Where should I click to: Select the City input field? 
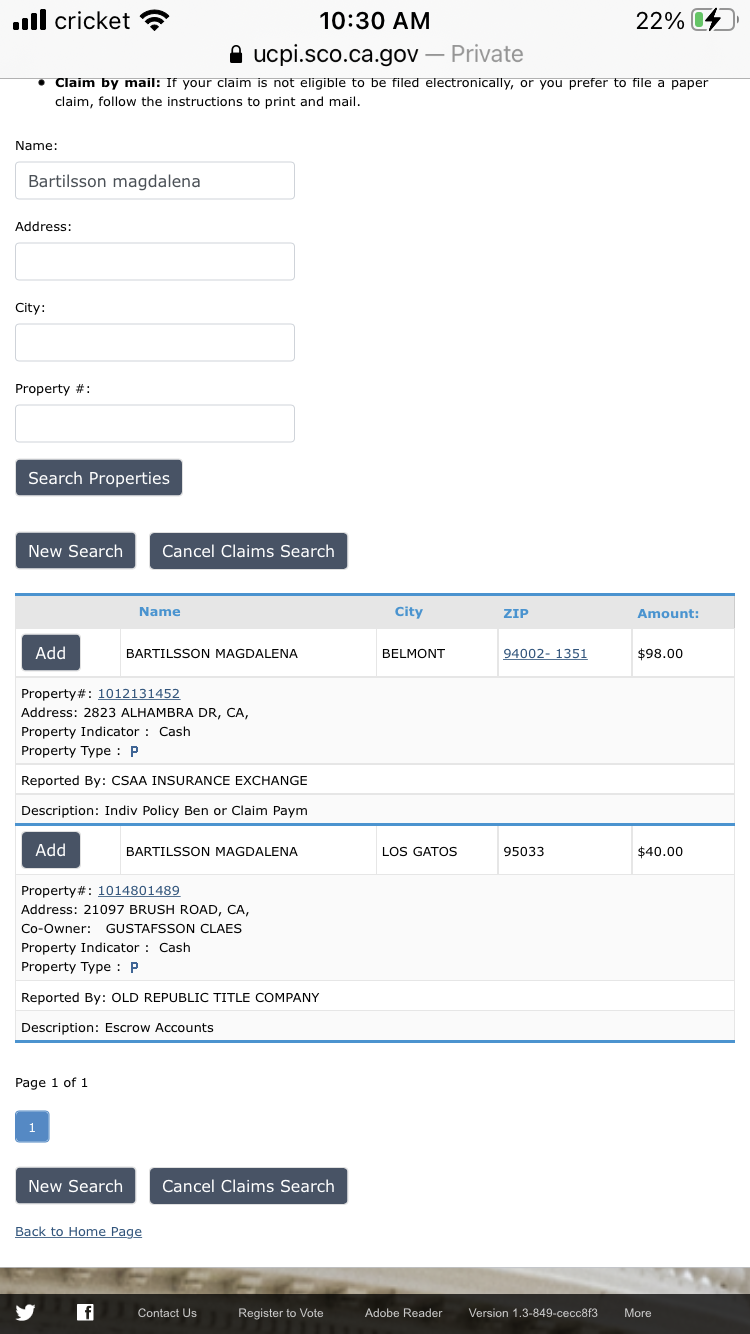[155, 343]
